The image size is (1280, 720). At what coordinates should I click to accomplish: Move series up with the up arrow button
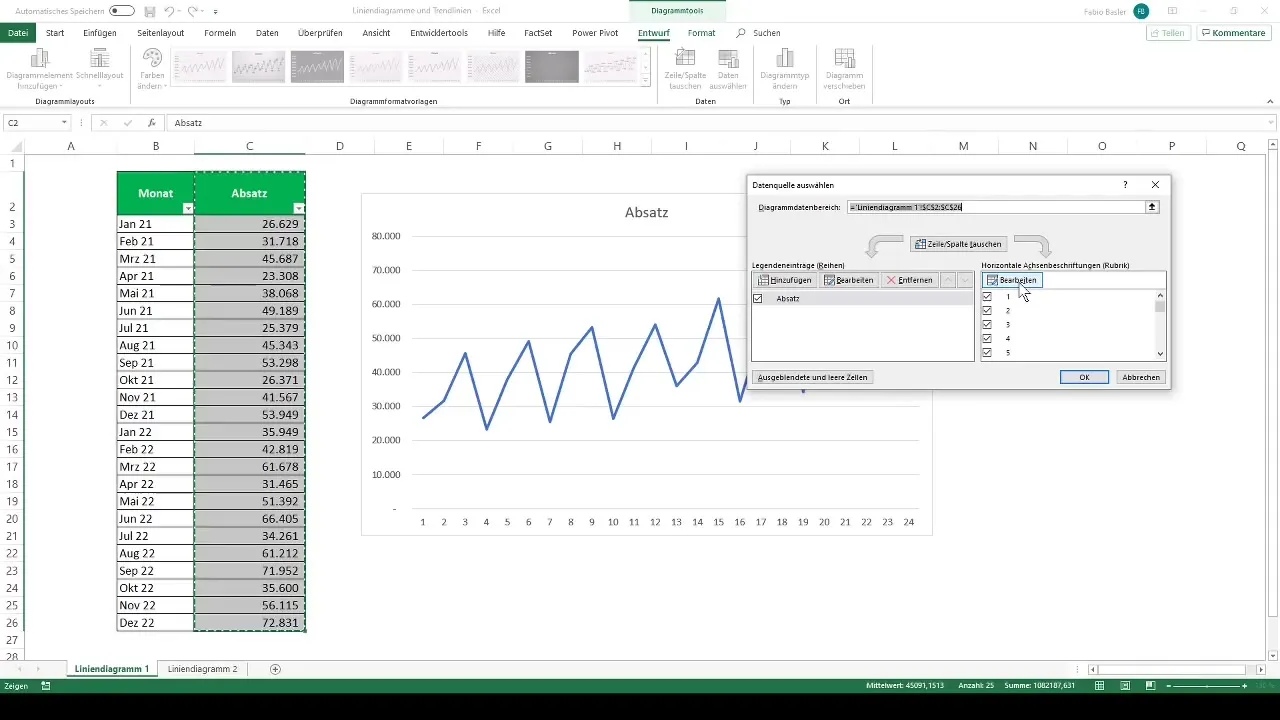[x=948, y=280]
